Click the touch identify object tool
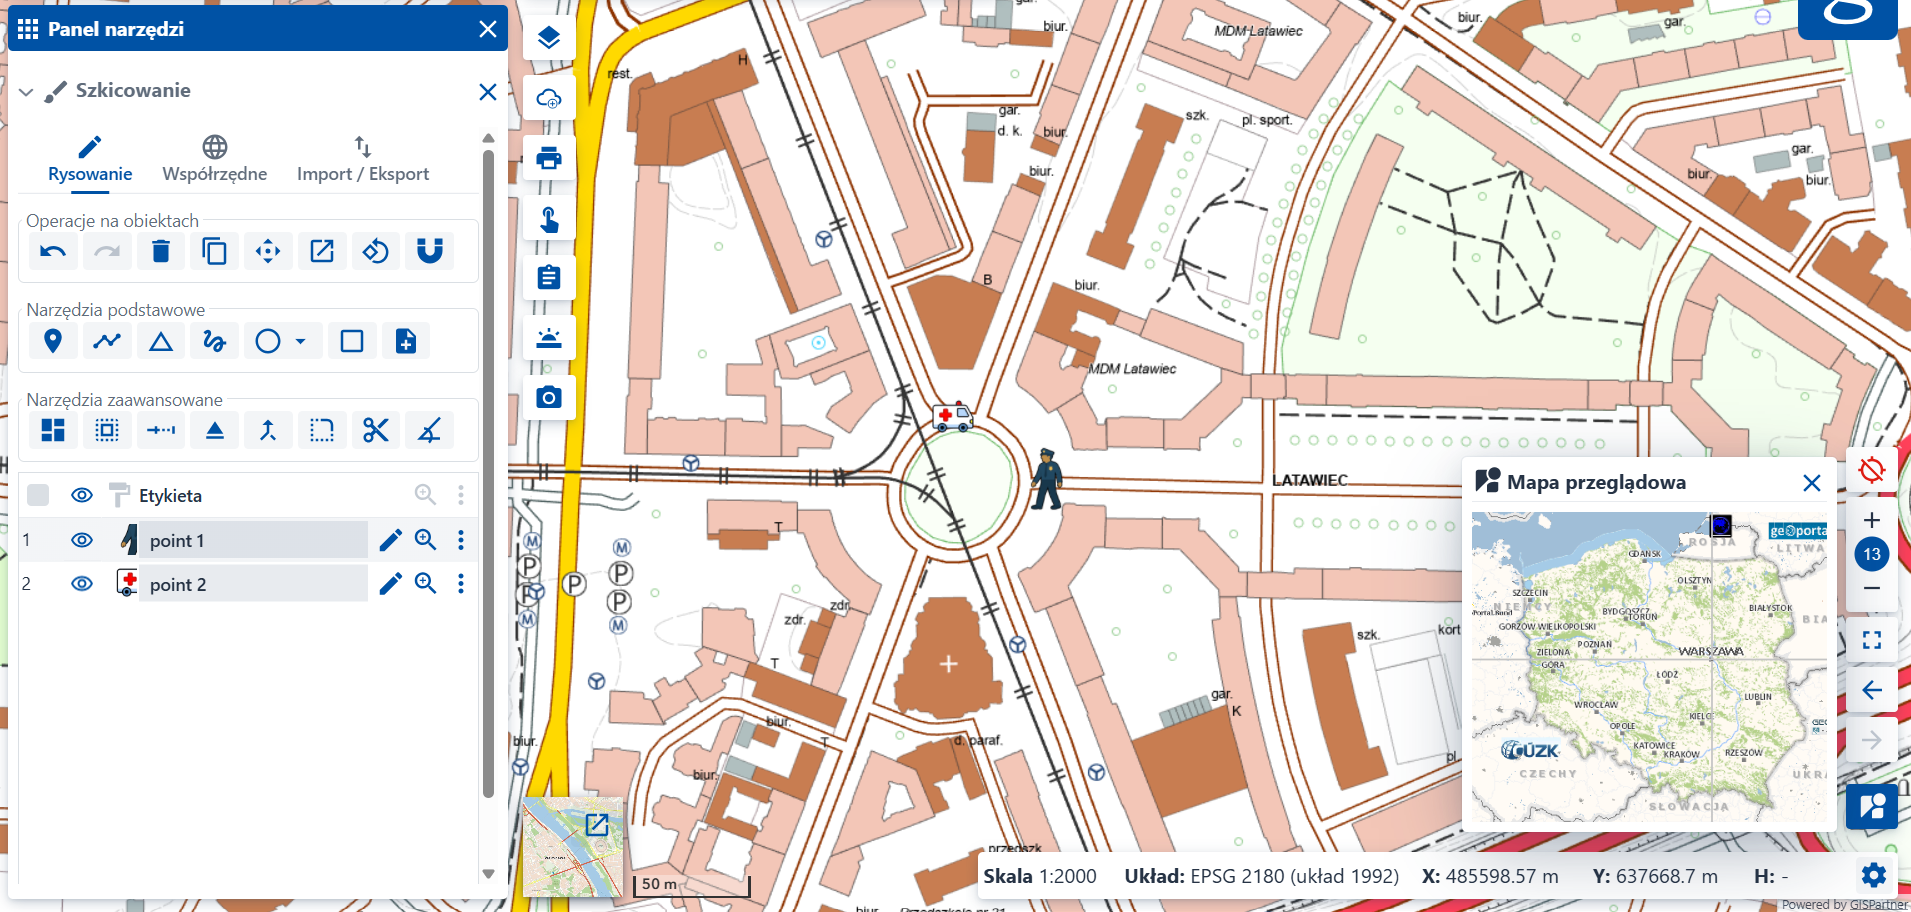Viewport: 1911px width, 912px height. click(549, 218)
